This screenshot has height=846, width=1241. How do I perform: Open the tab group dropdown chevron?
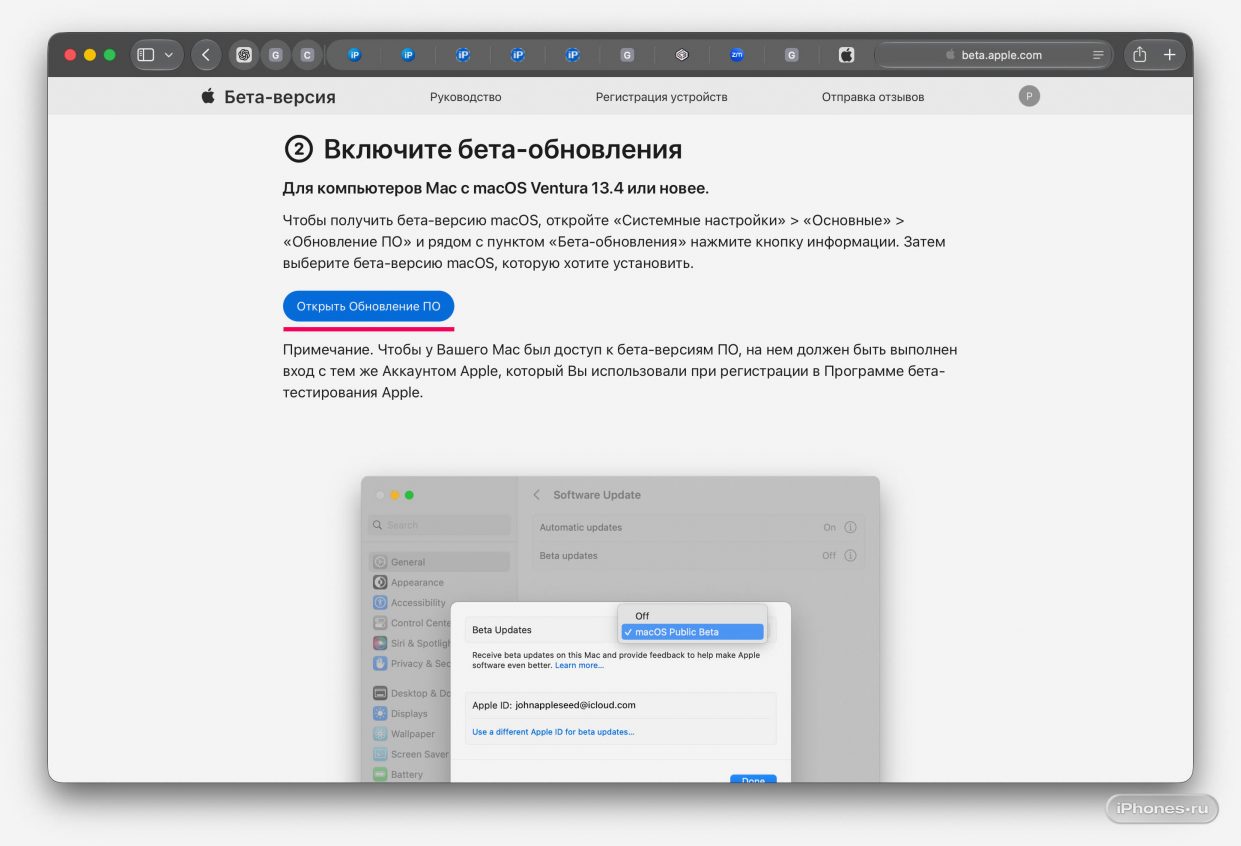169,55
